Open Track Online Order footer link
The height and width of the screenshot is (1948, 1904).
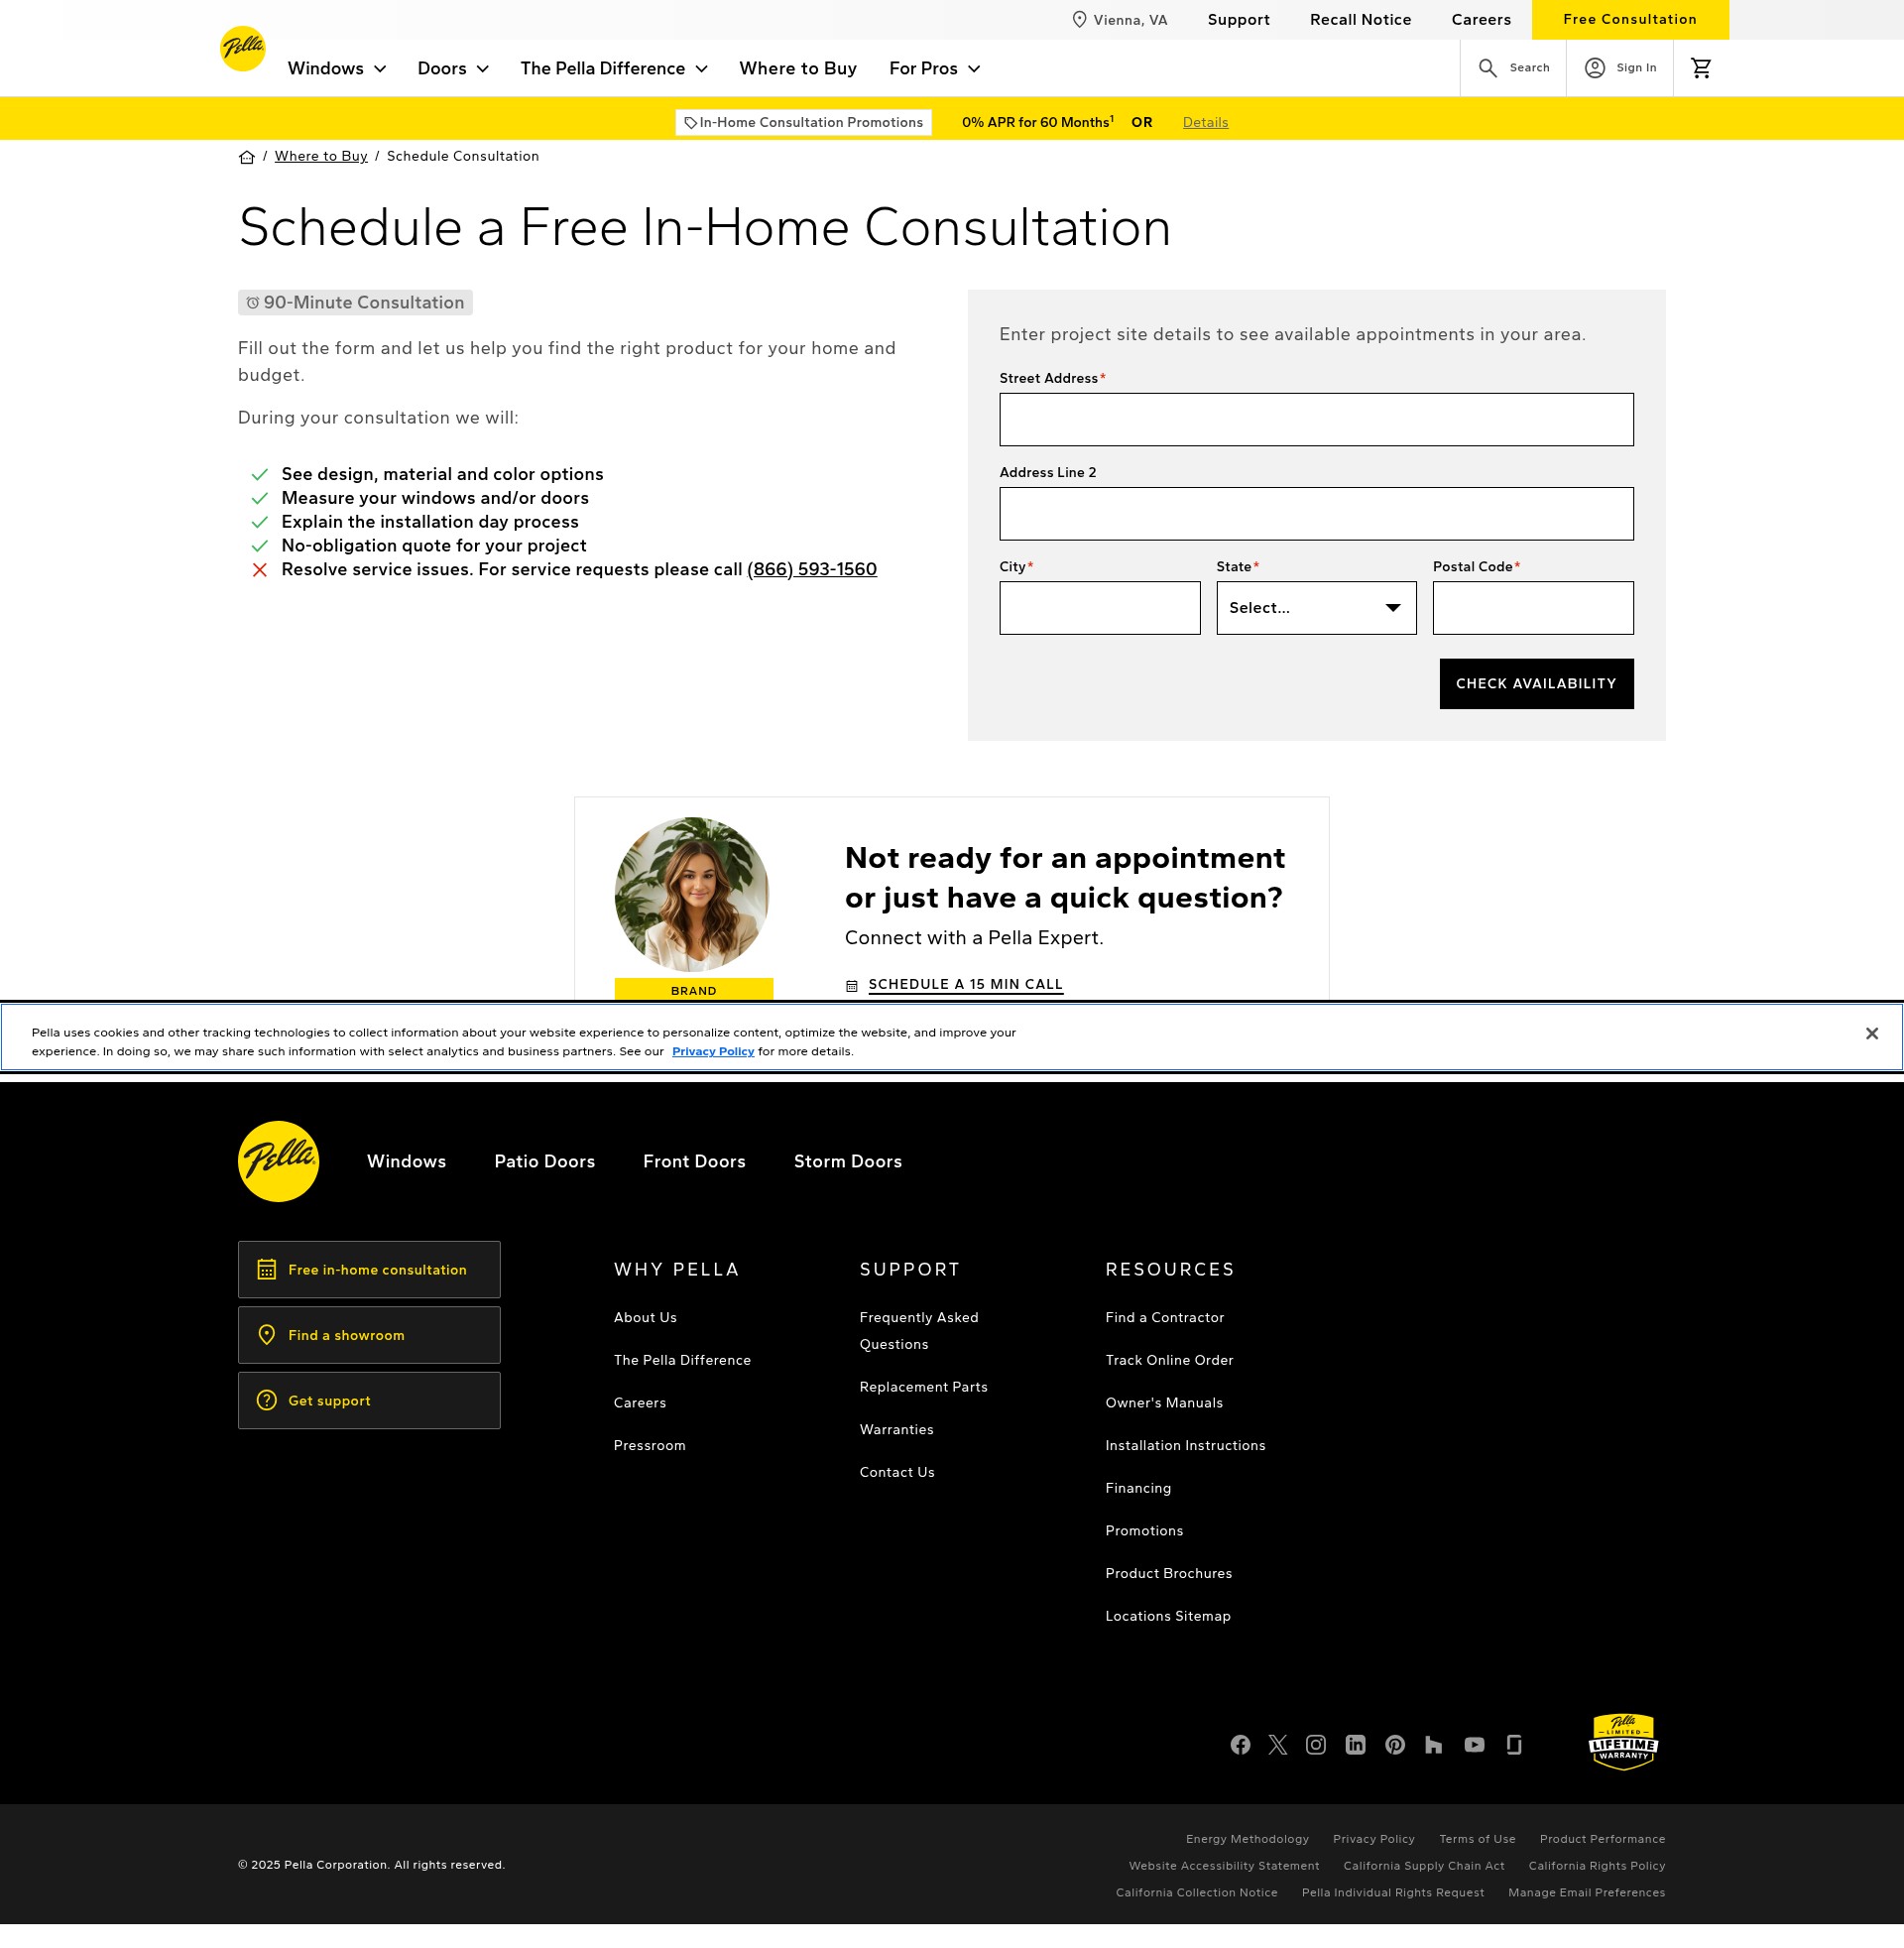pyautogui.click(x=1169, y=1361)
